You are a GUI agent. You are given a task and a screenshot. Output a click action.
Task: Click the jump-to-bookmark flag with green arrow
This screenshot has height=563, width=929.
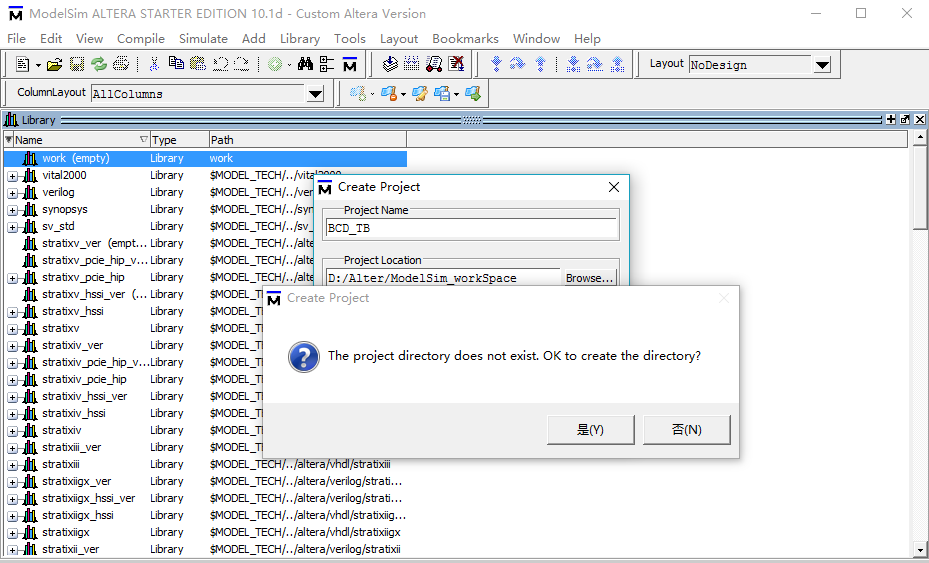pos(473,94)
